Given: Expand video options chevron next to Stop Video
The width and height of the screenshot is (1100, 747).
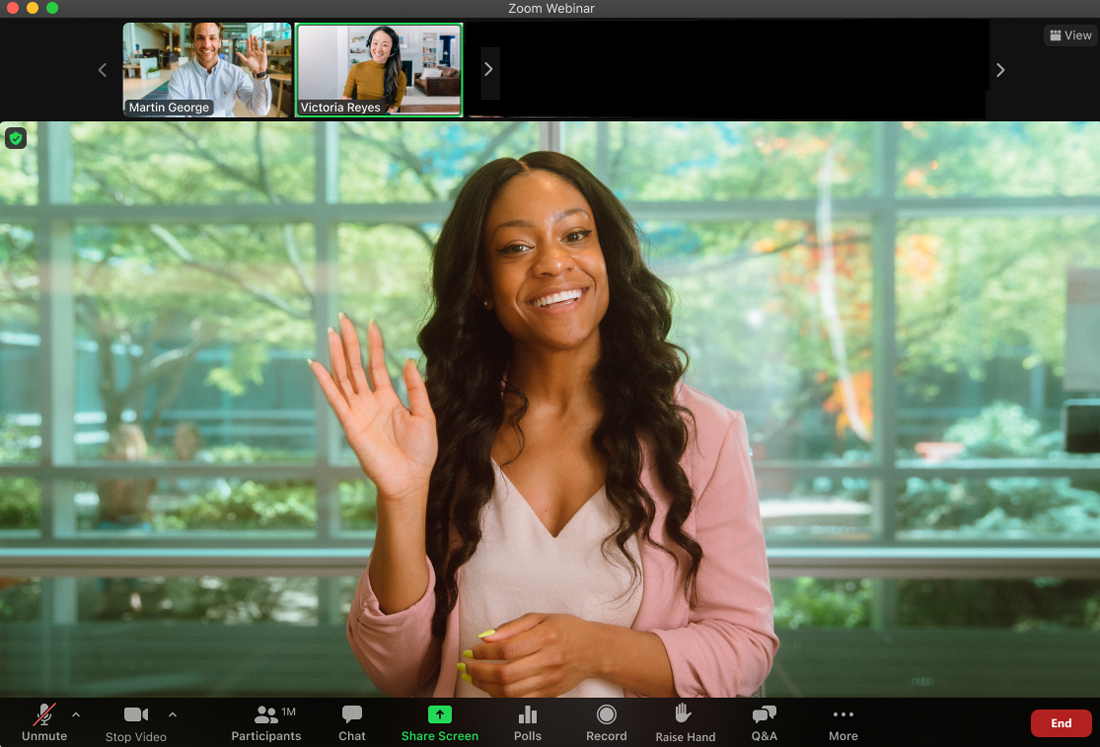Looking at the screenshot, I should pyautogui.click(x=173, y=715).
